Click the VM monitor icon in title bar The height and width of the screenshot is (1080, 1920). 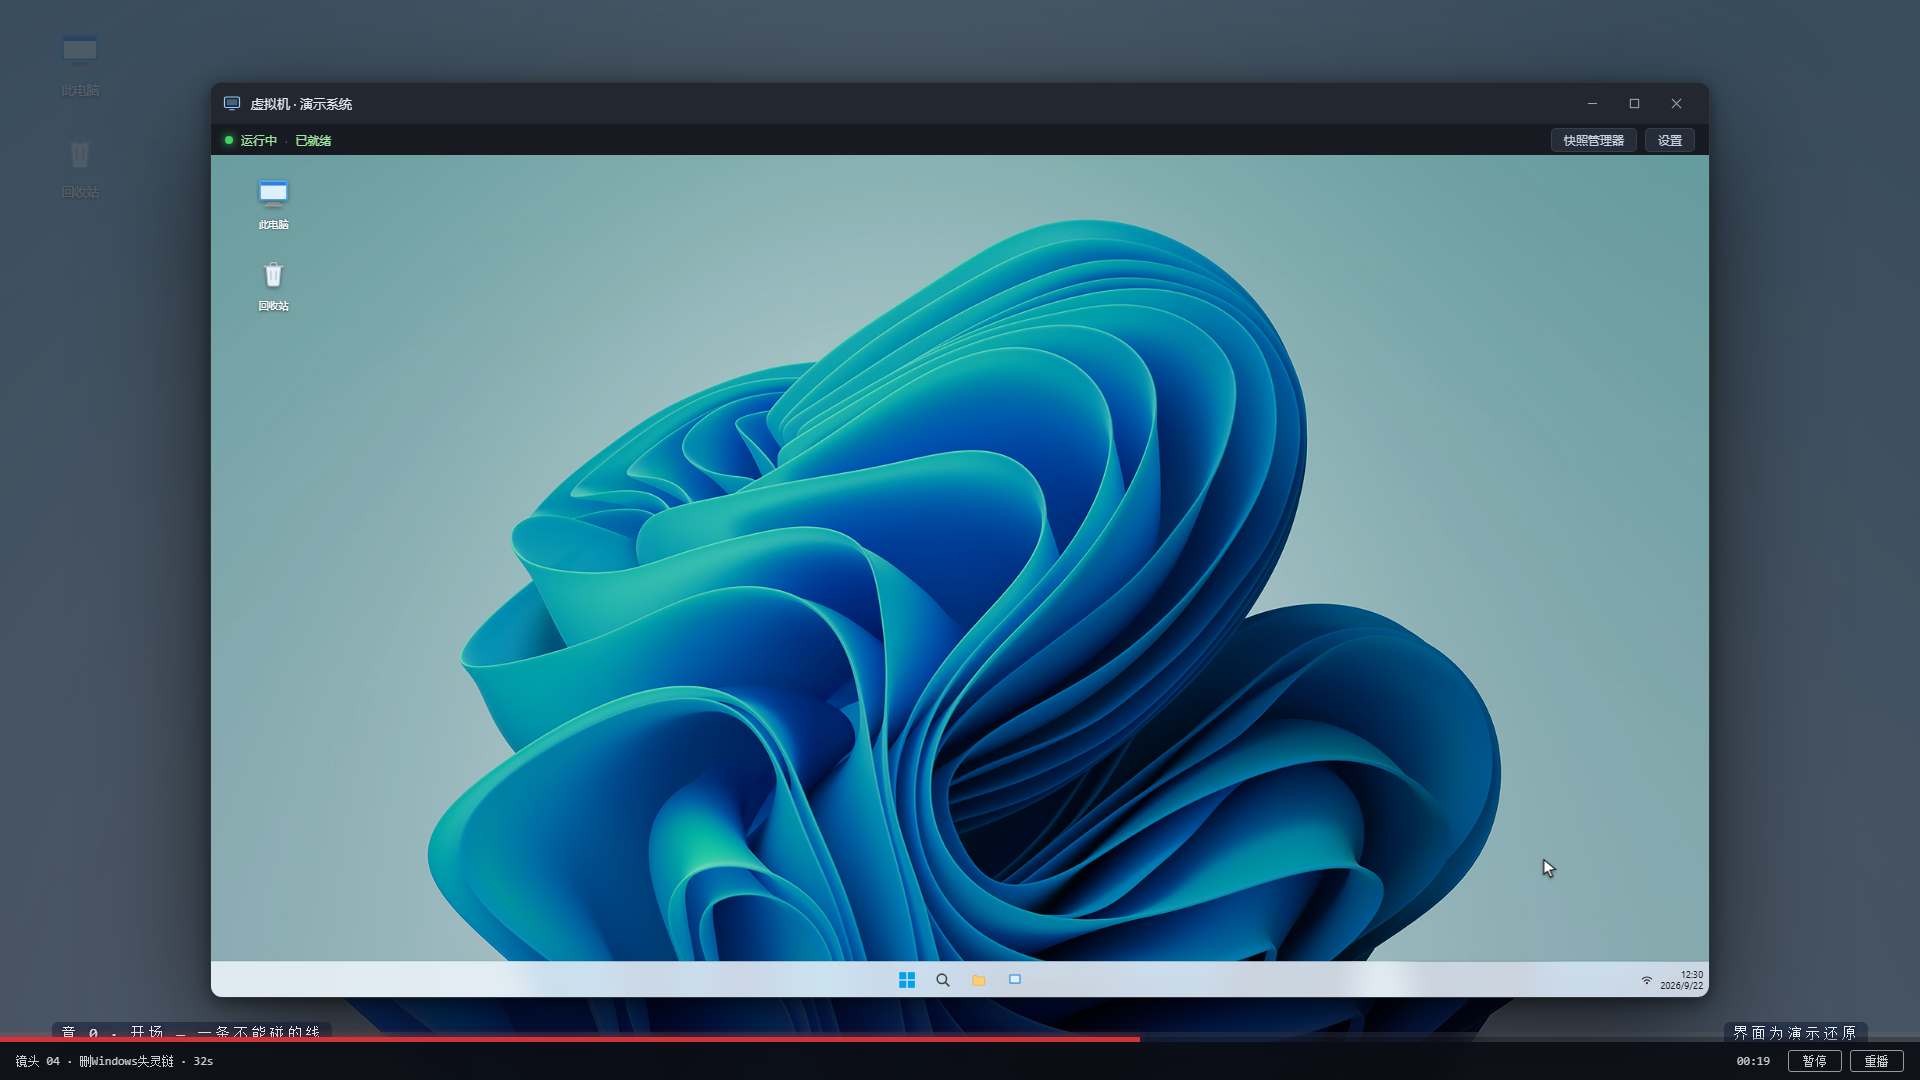(232, 103)
